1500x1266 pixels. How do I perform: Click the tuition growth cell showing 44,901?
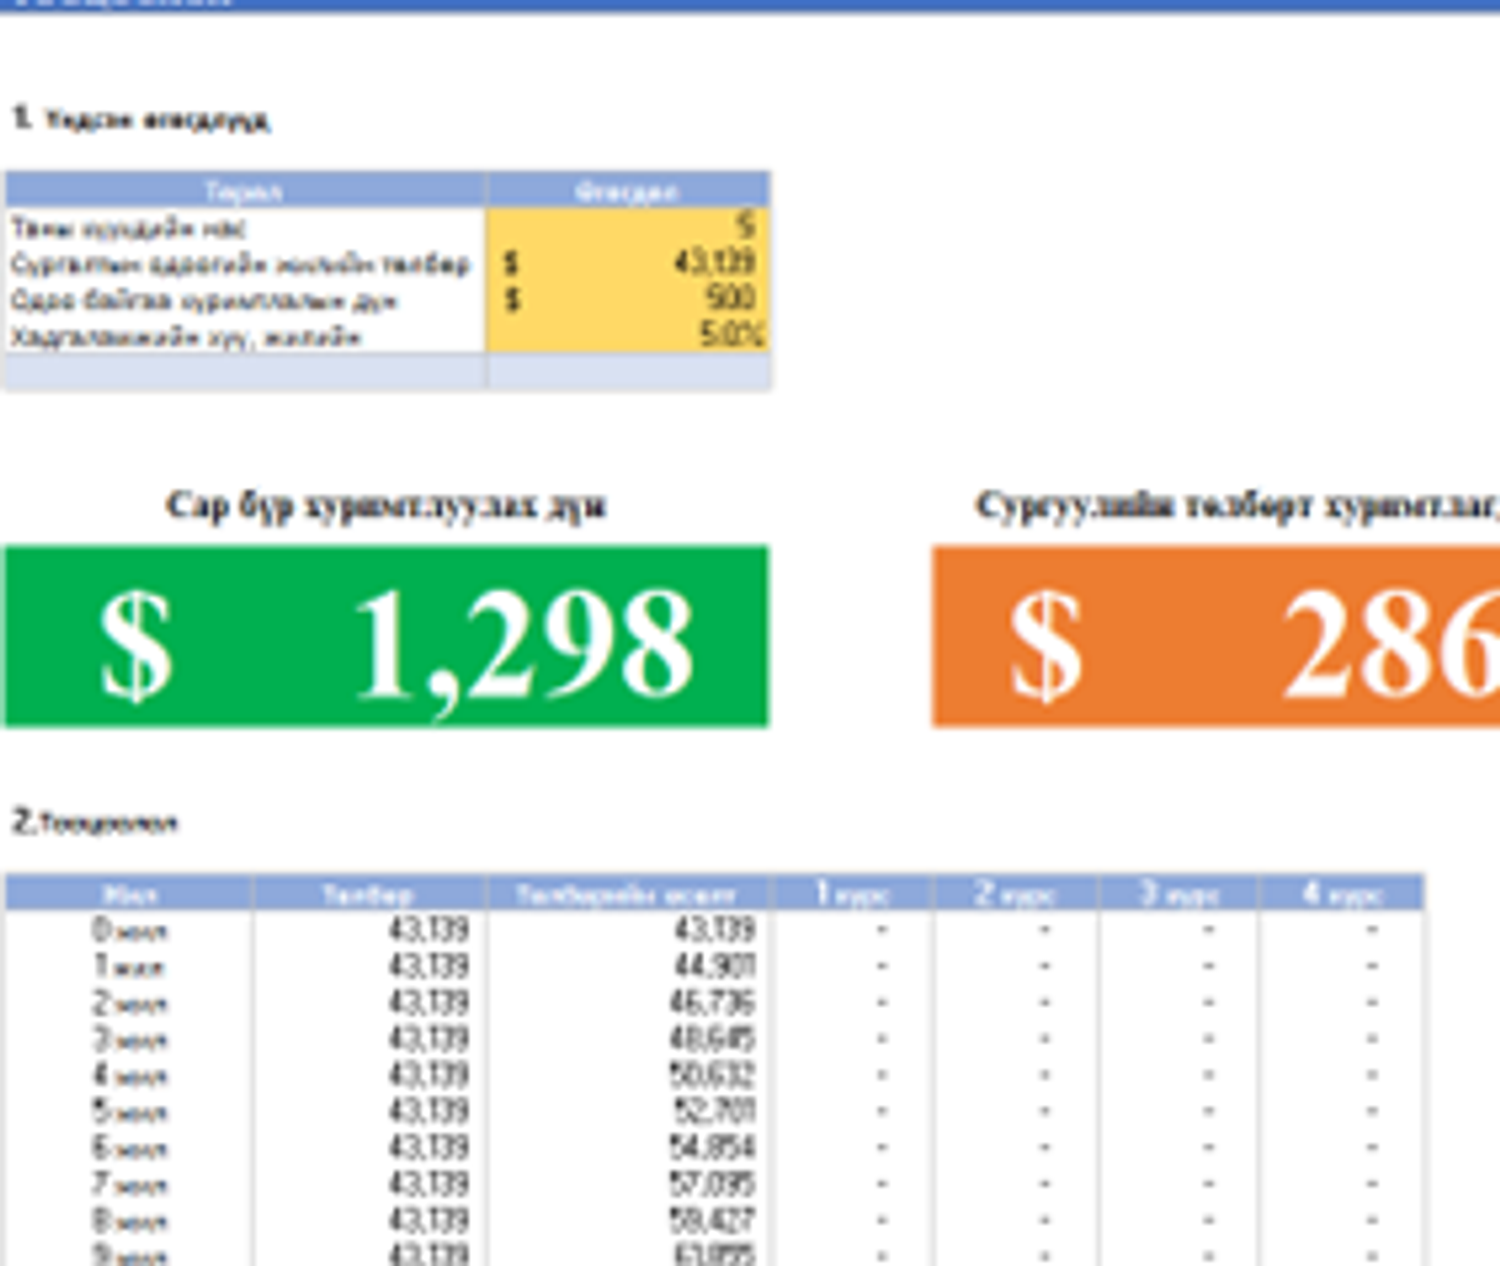(x=713, y=967)
